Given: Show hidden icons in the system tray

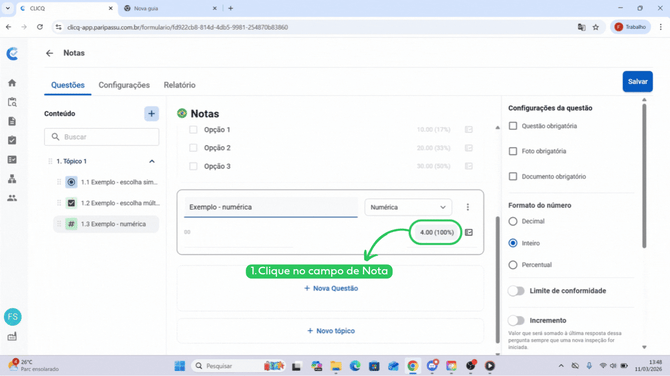Looking at the screenshot, I should click(561, 366).
